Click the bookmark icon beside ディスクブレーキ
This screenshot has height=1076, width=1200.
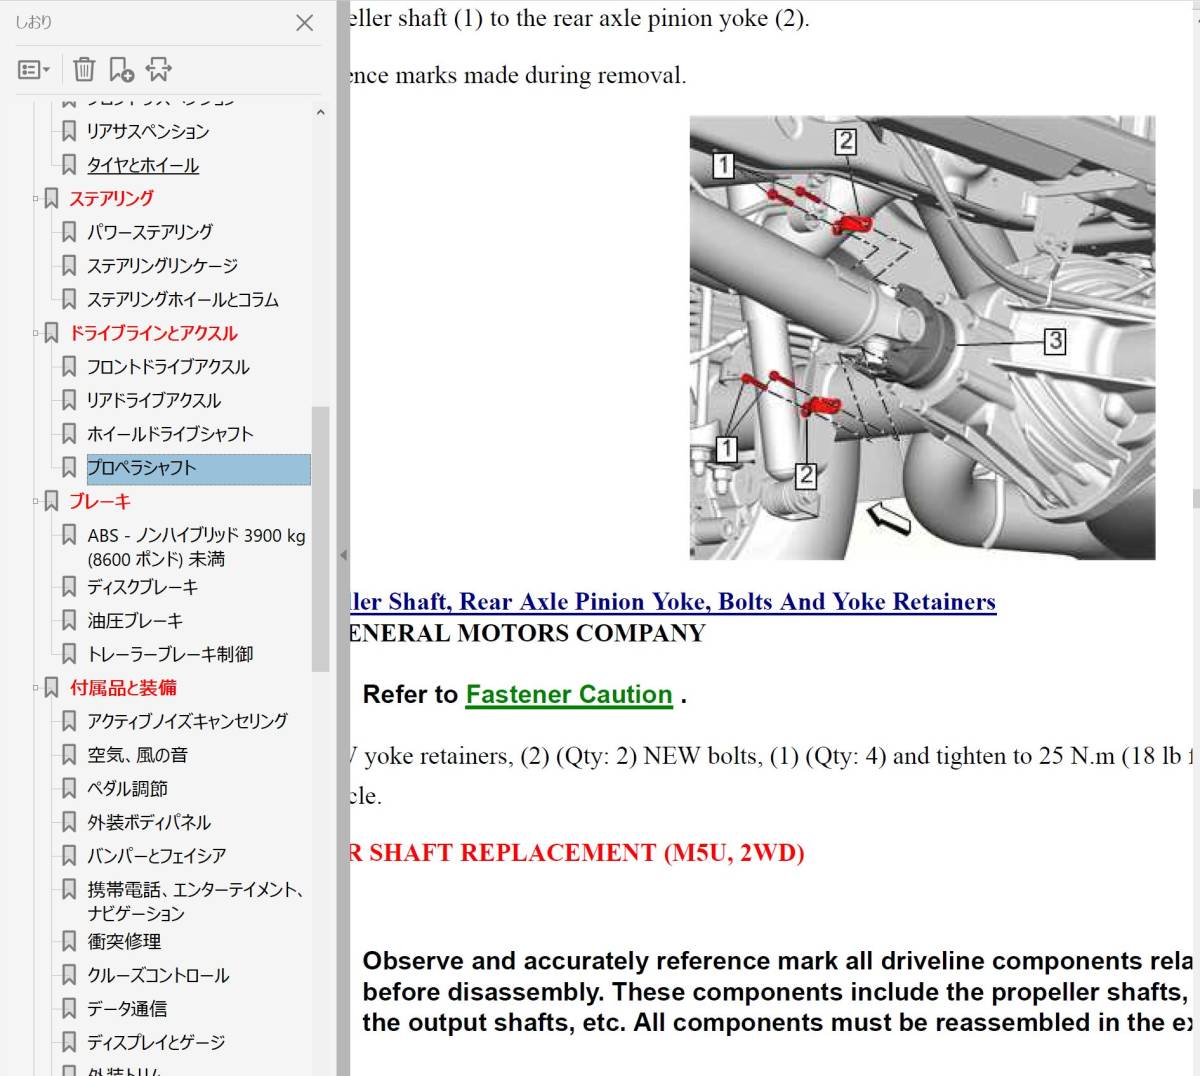69,587
